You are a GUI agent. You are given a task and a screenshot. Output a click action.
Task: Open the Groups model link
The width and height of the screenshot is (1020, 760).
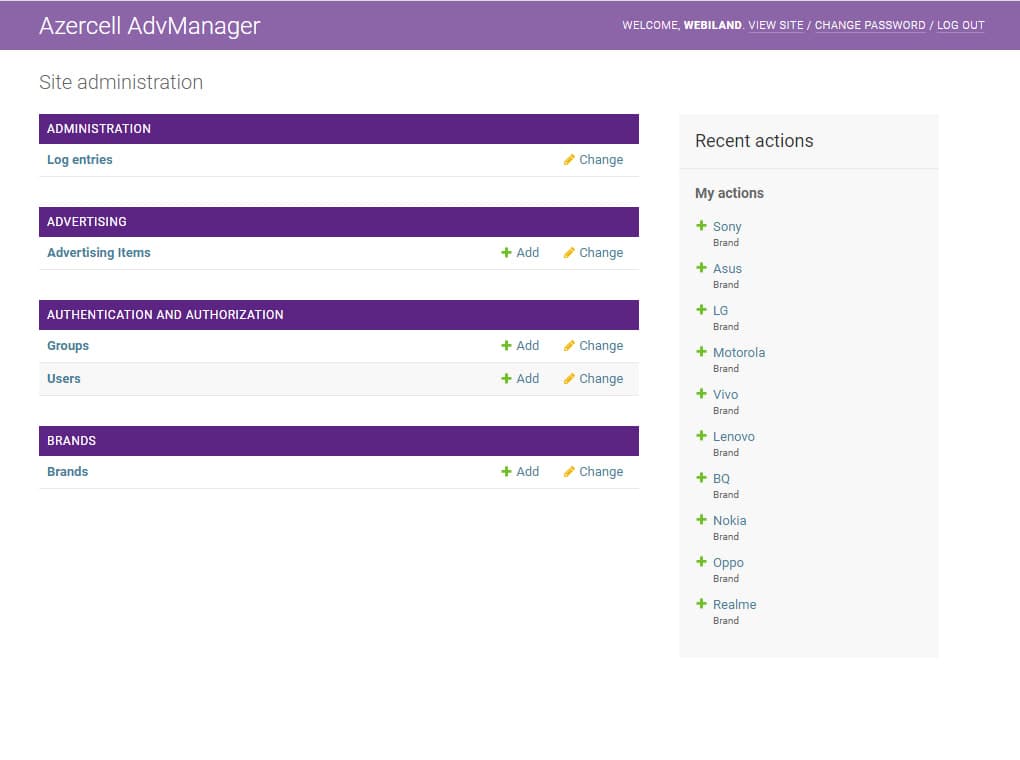point(68,346)
